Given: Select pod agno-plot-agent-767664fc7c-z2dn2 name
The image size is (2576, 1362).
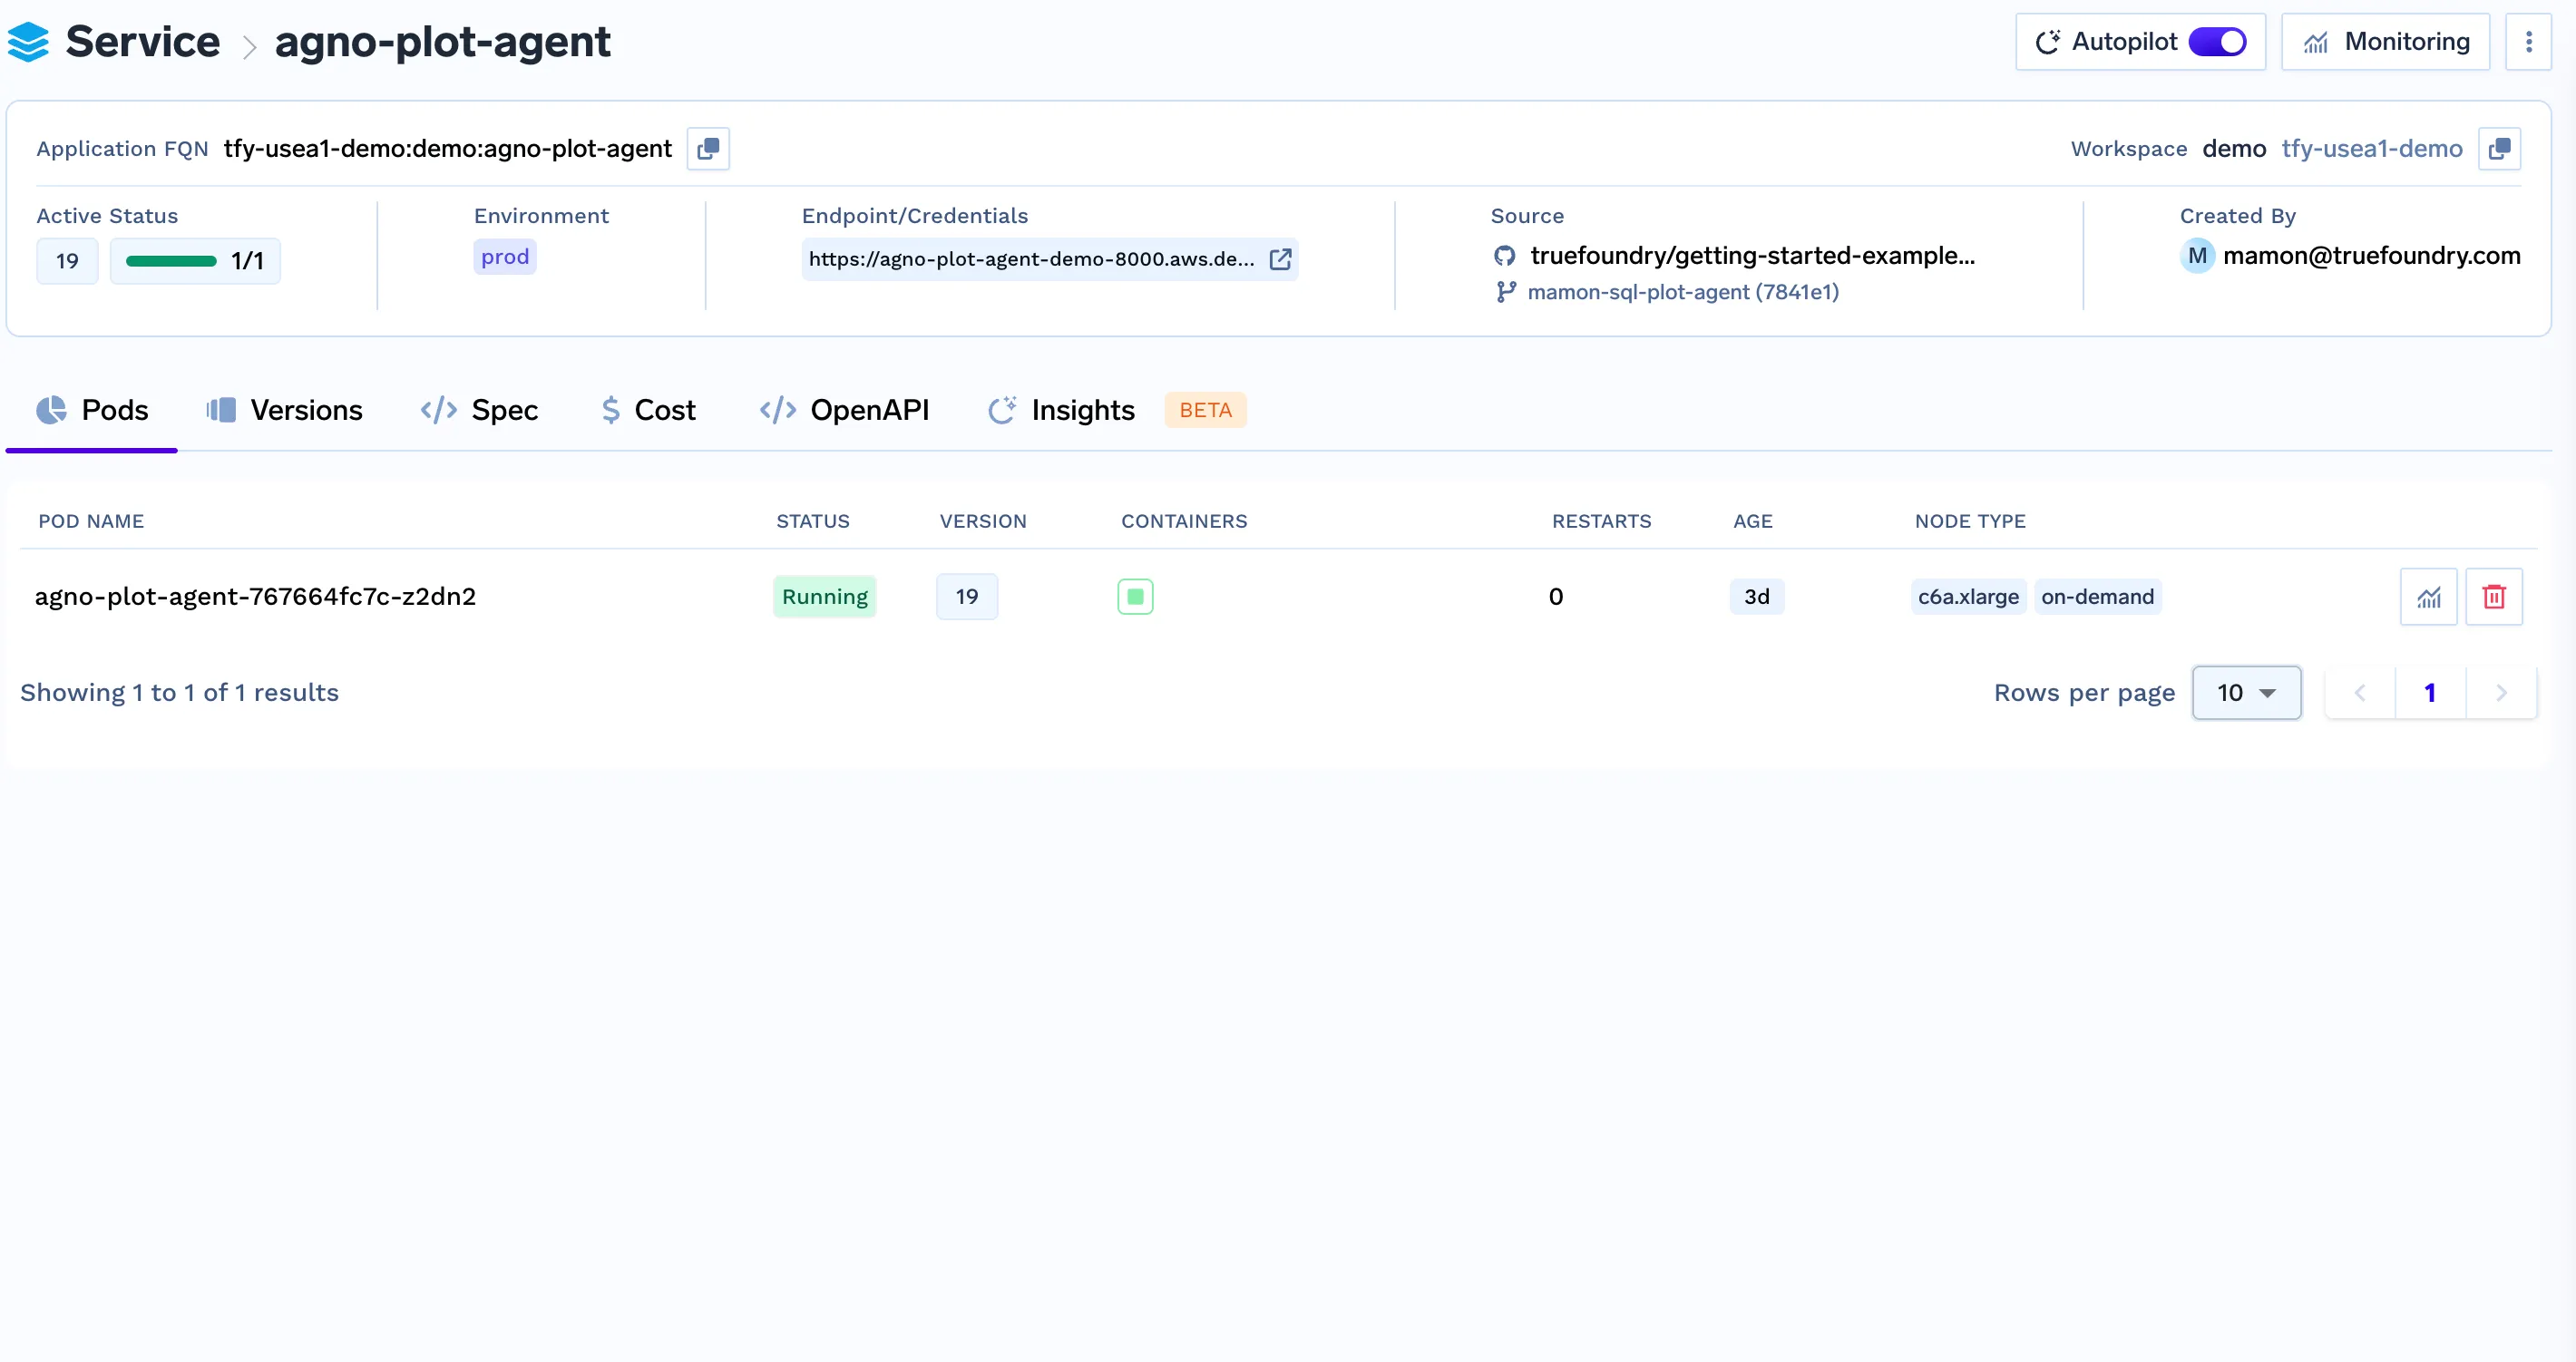Looking at the screenshot, I should tap(255, 597).
